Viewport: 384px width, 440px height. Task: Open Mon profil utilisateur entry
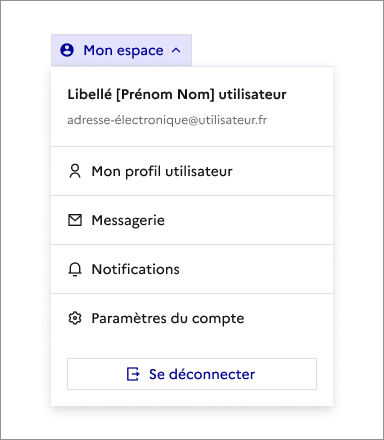pos(162,171)
